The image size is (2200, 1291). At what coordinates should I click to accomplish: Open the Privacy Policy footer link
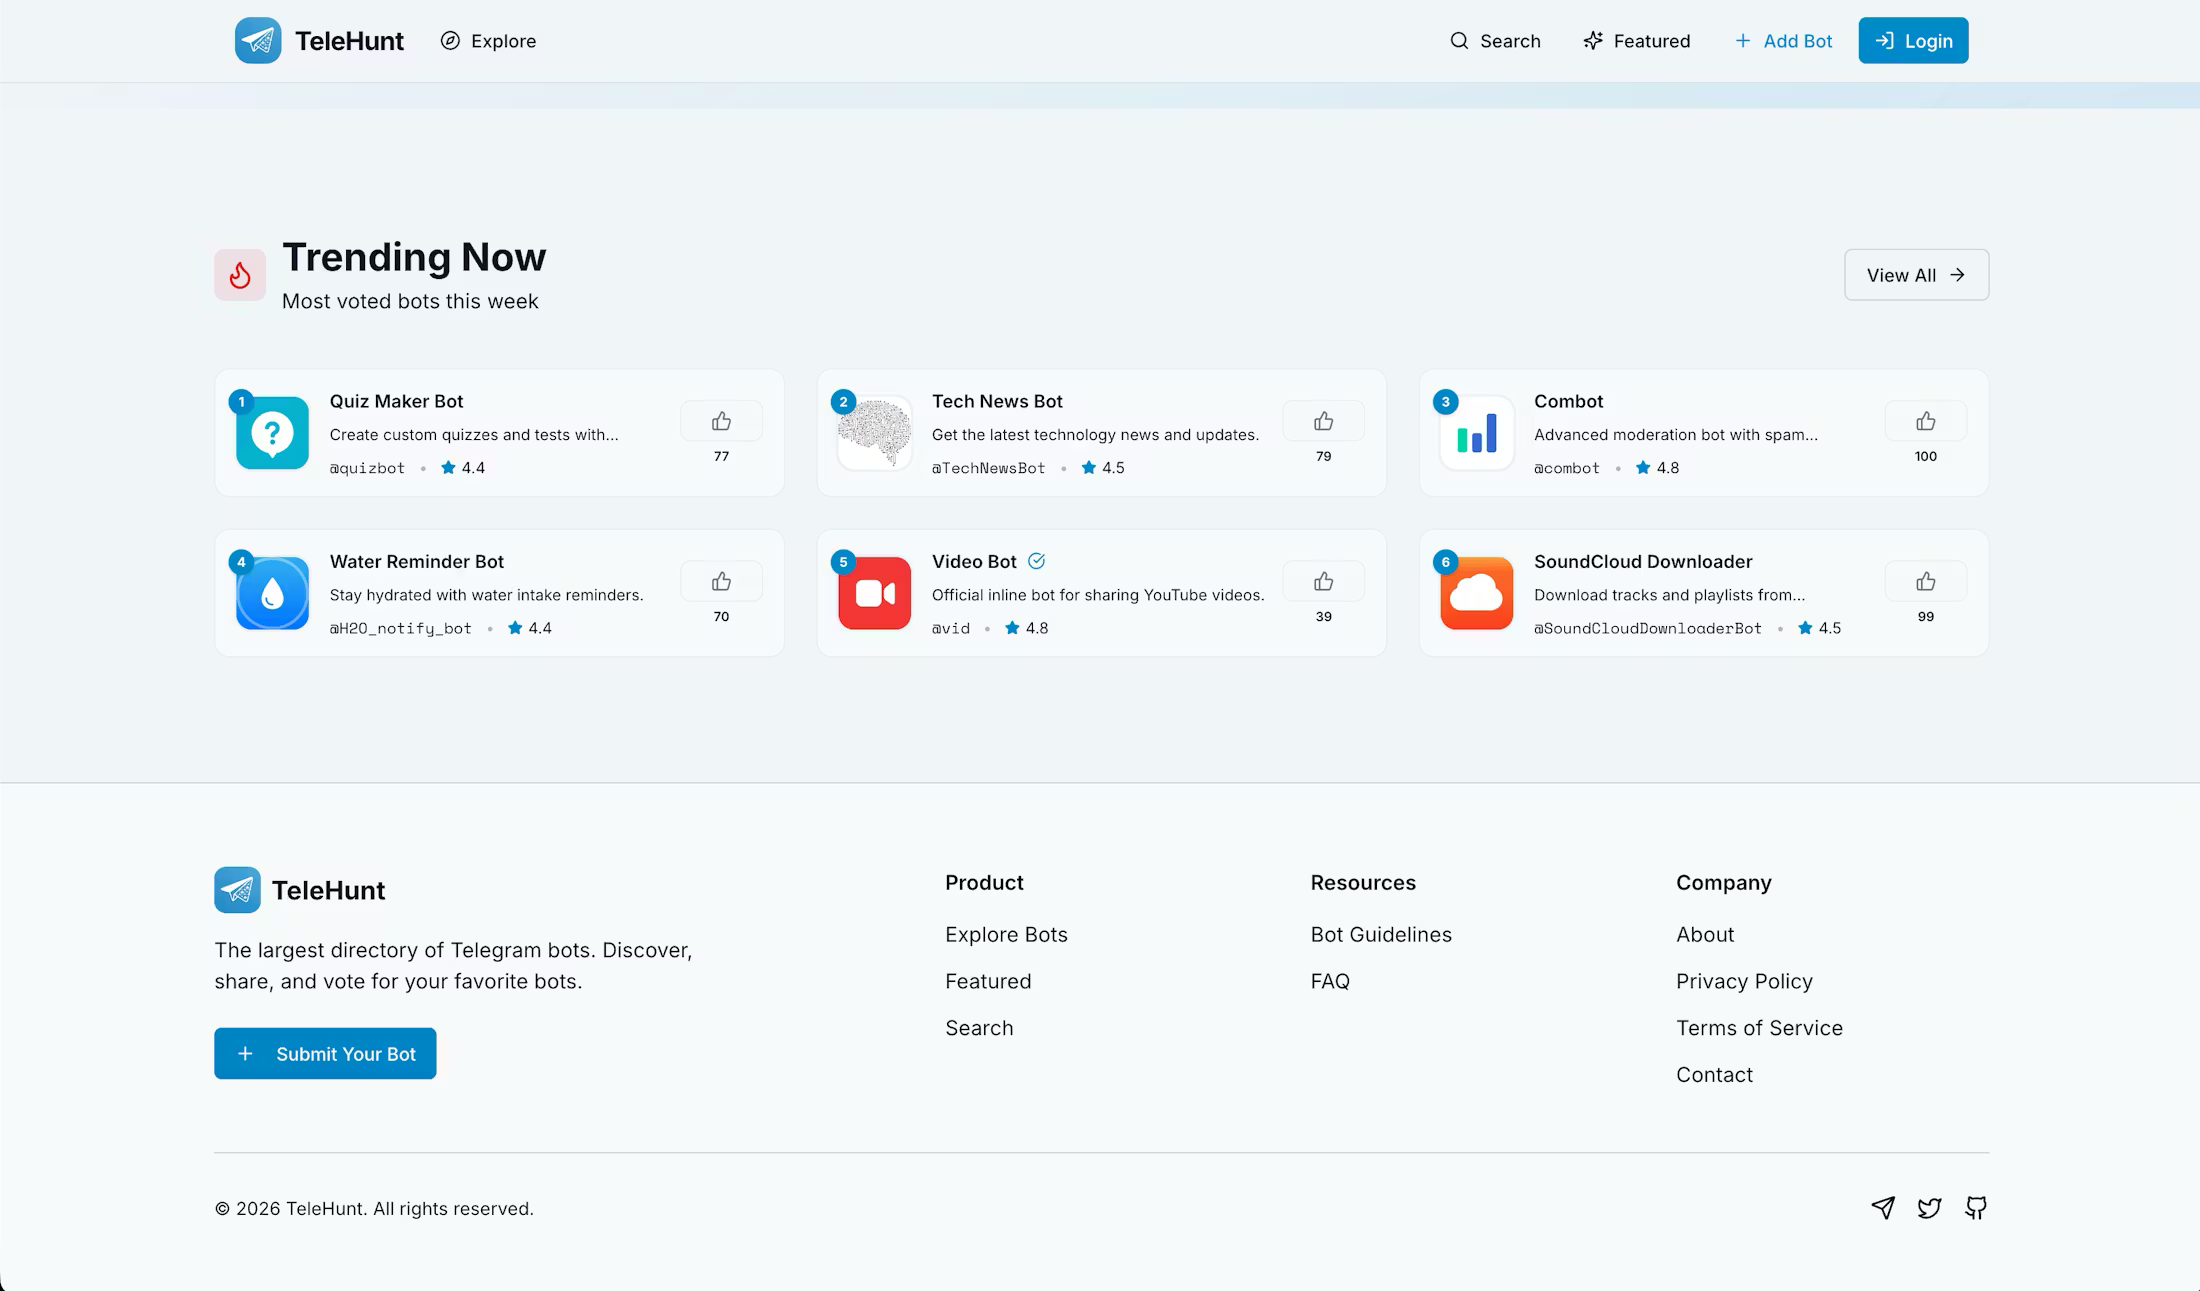click(1744, 981)
